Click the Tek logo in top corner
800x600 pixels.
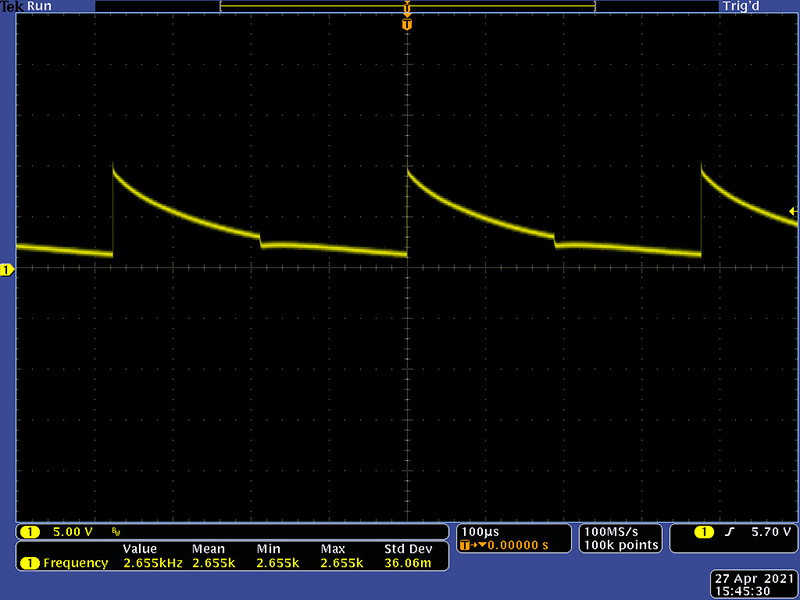tap(11, 6)
